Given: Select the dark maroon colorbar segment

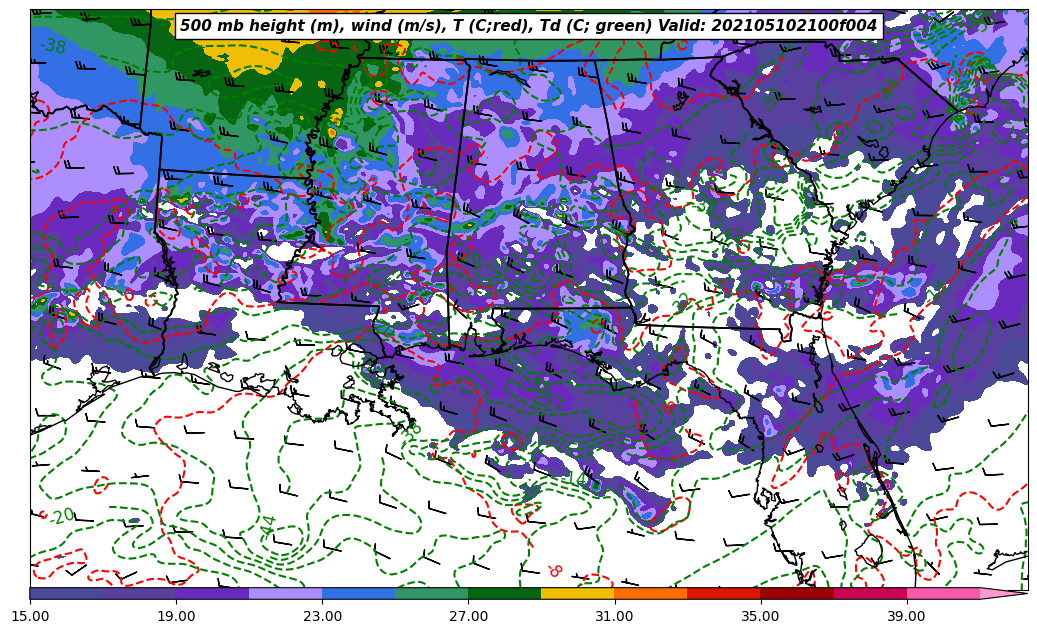Looking at the screenshot, I should click(x=796, y=593).
